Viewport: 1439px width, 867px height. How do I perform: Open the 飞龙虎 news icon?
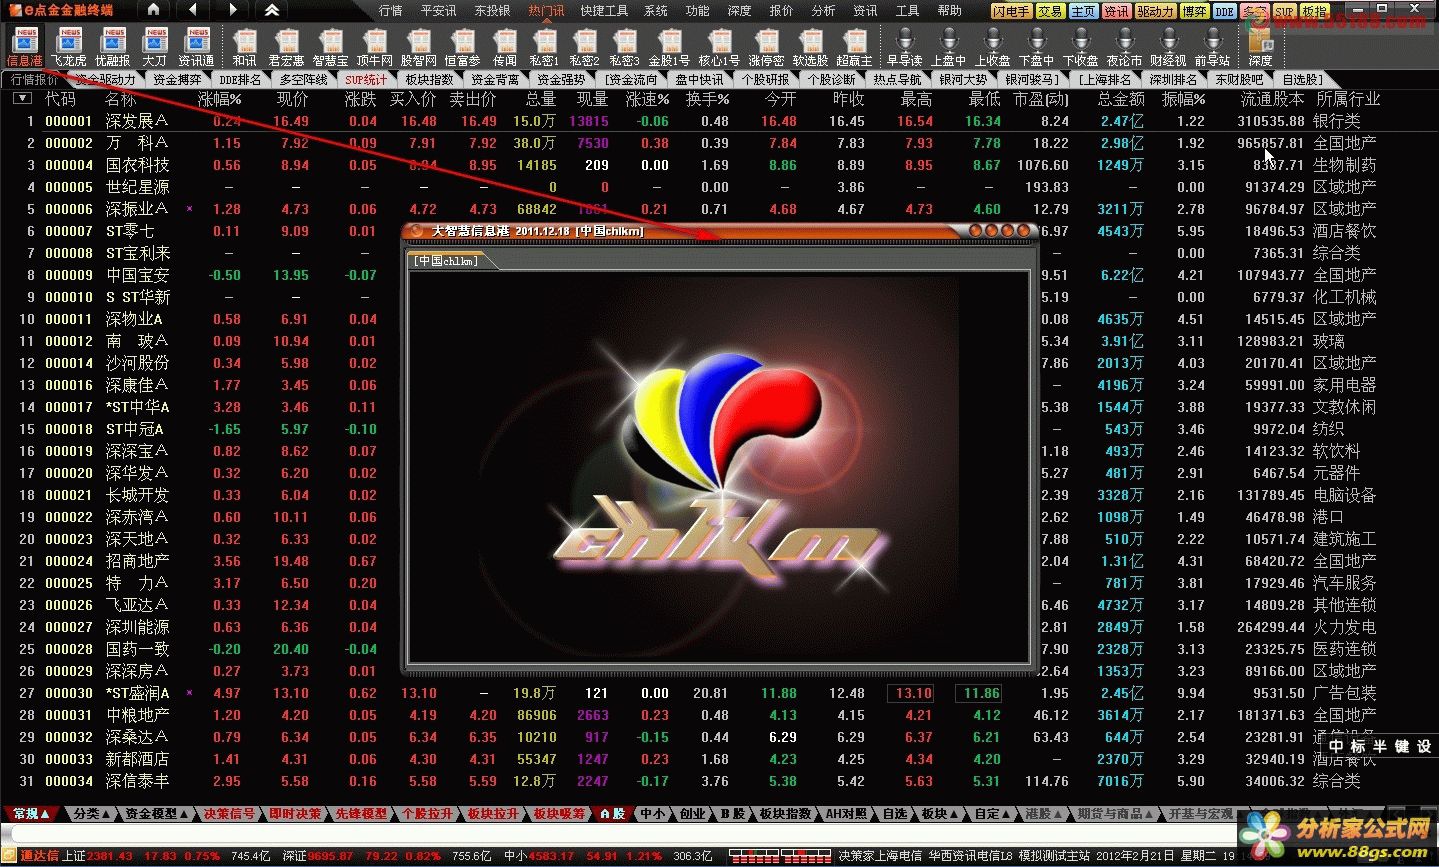[x=69, y=46]
